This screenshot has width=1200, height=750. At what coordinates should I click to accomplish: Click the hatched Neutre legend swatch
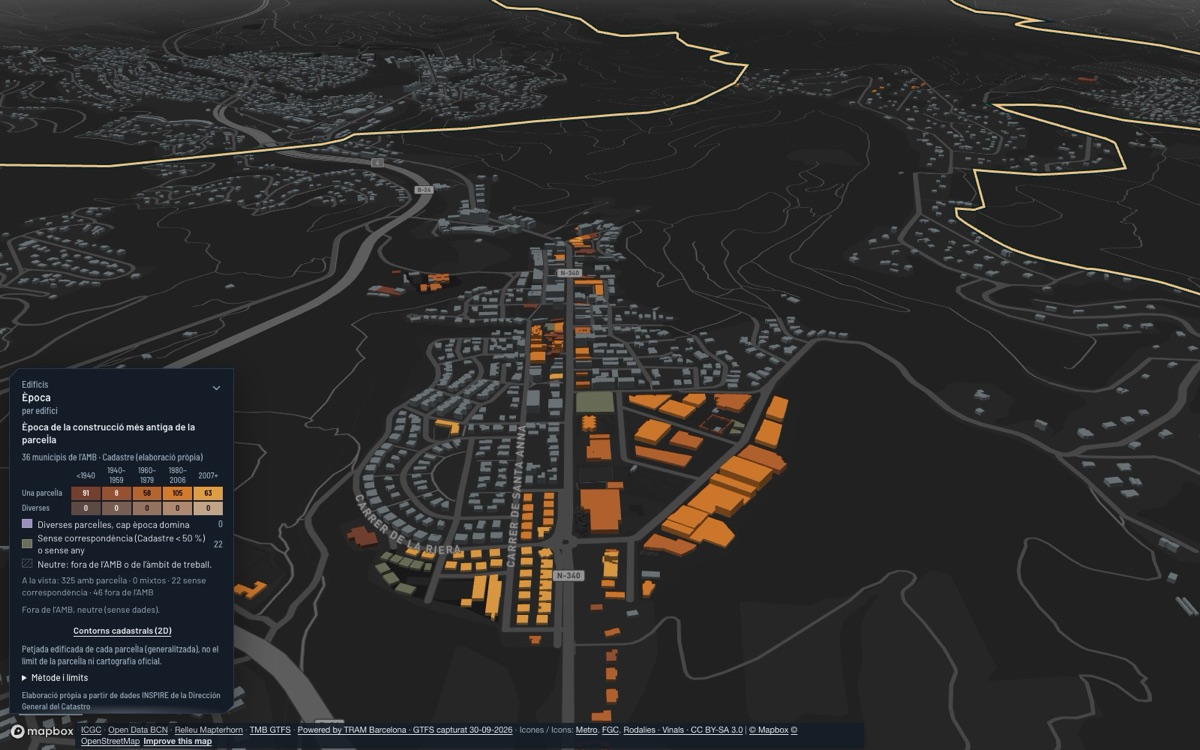[x=27, y=564]
